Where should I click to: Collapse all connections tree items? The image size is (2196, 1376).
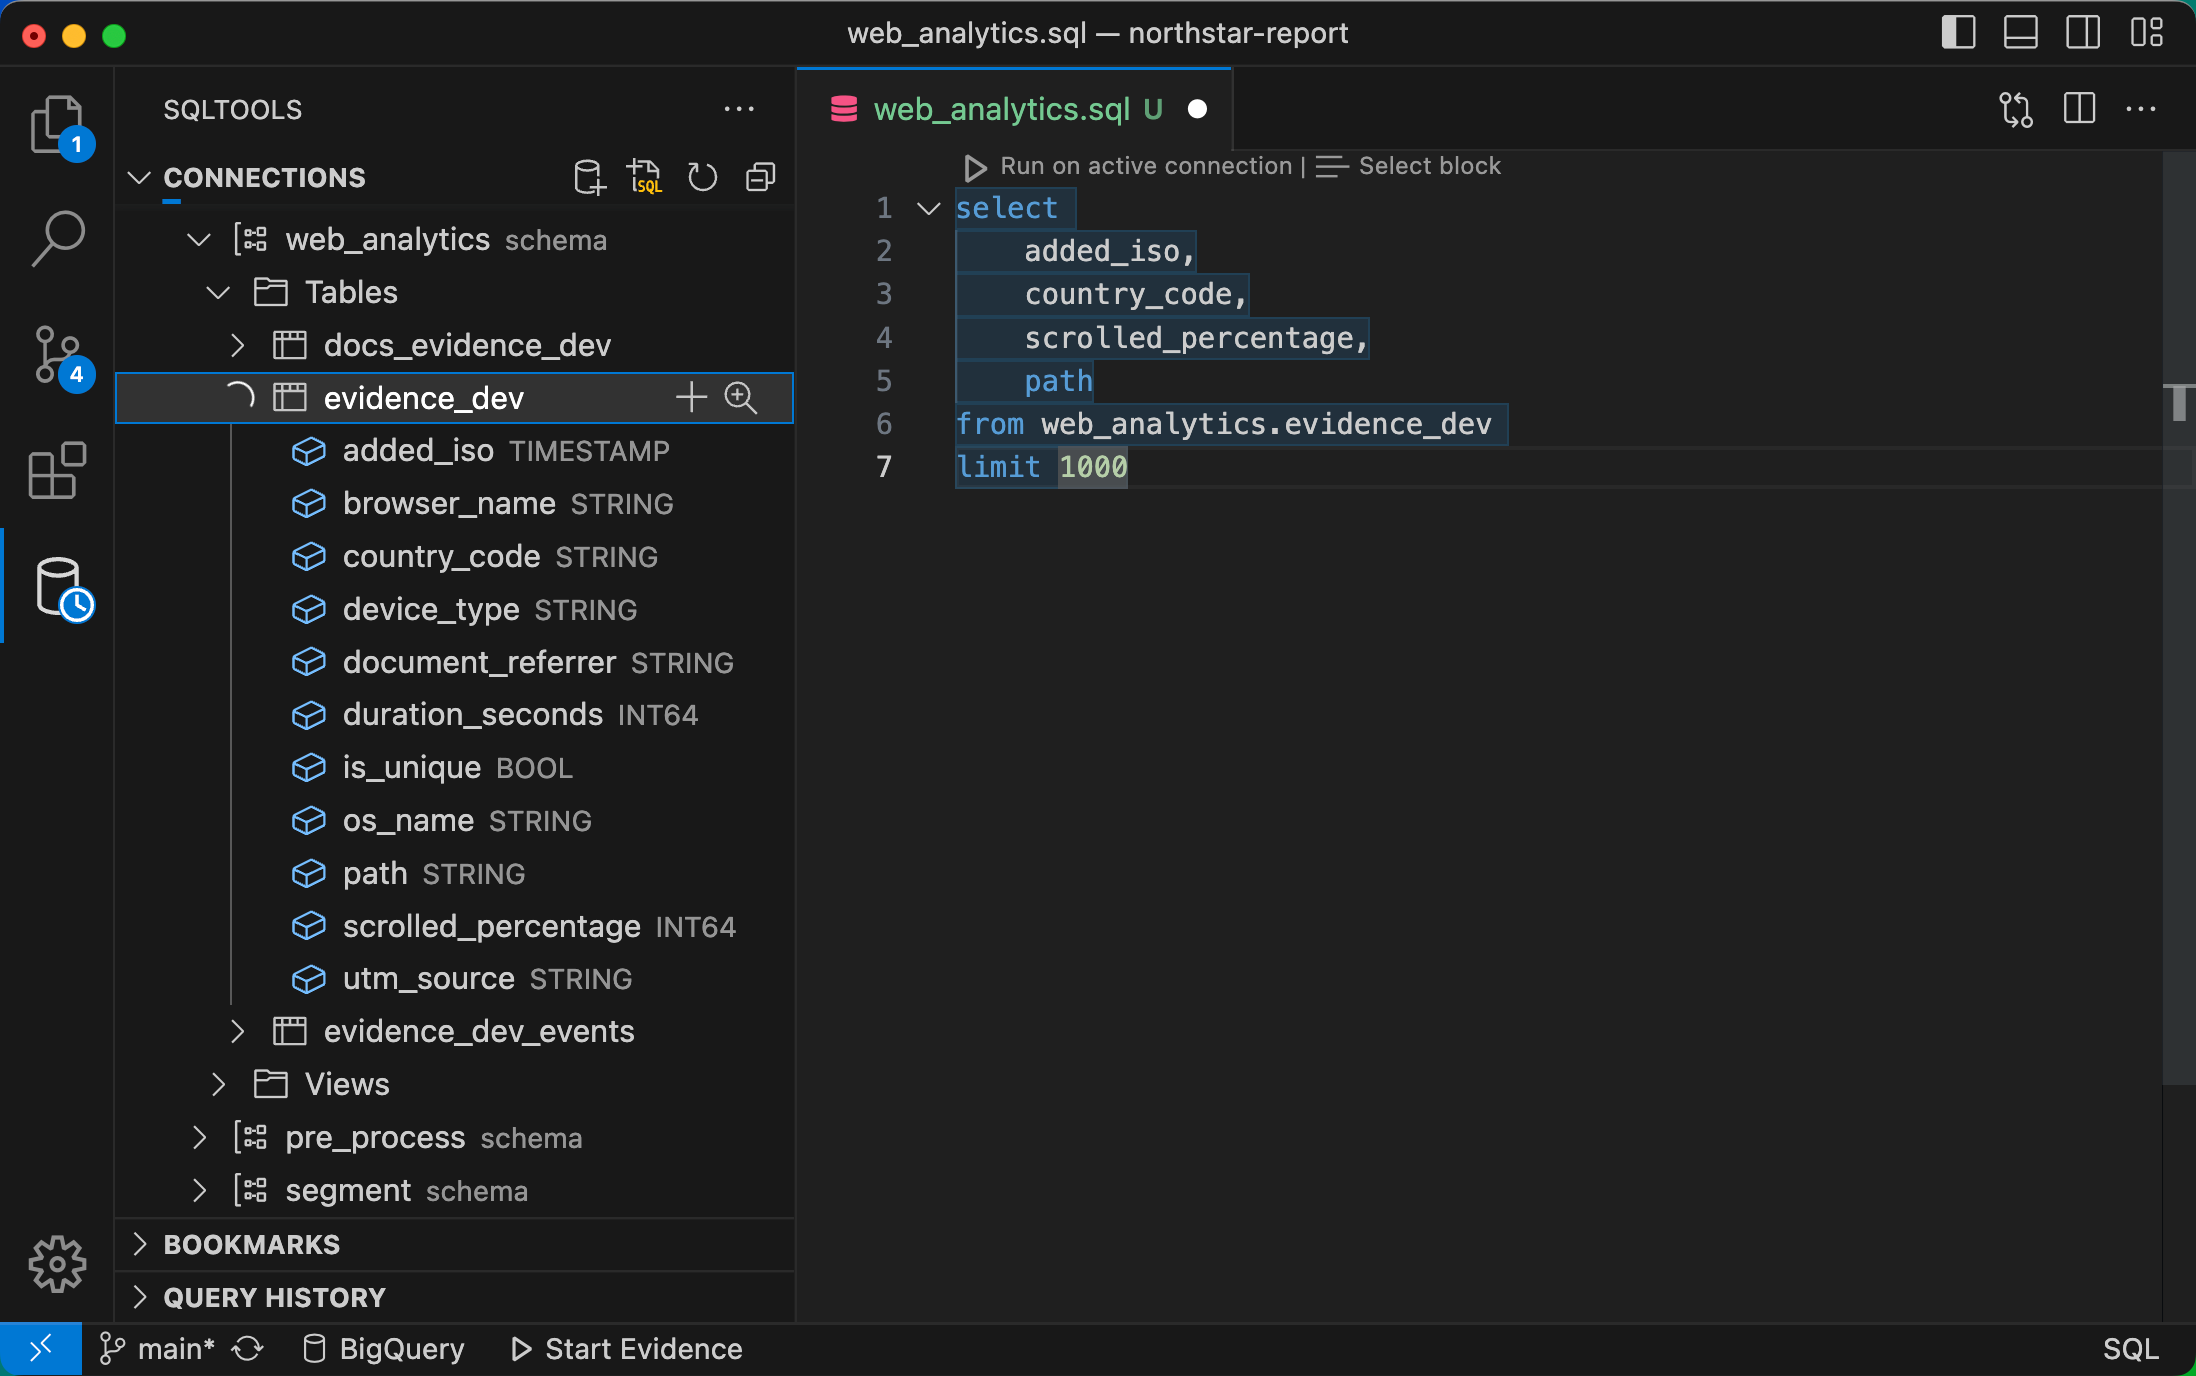761,177
